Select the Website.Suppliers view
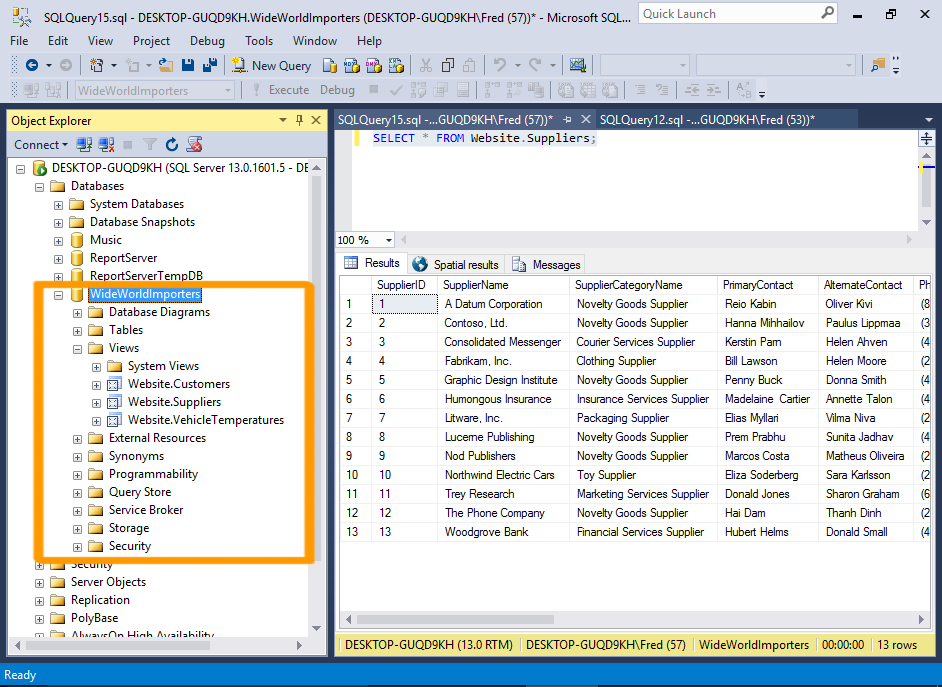Image resolution: width=942 pixels, height=687 pixels. coord(174,402)
